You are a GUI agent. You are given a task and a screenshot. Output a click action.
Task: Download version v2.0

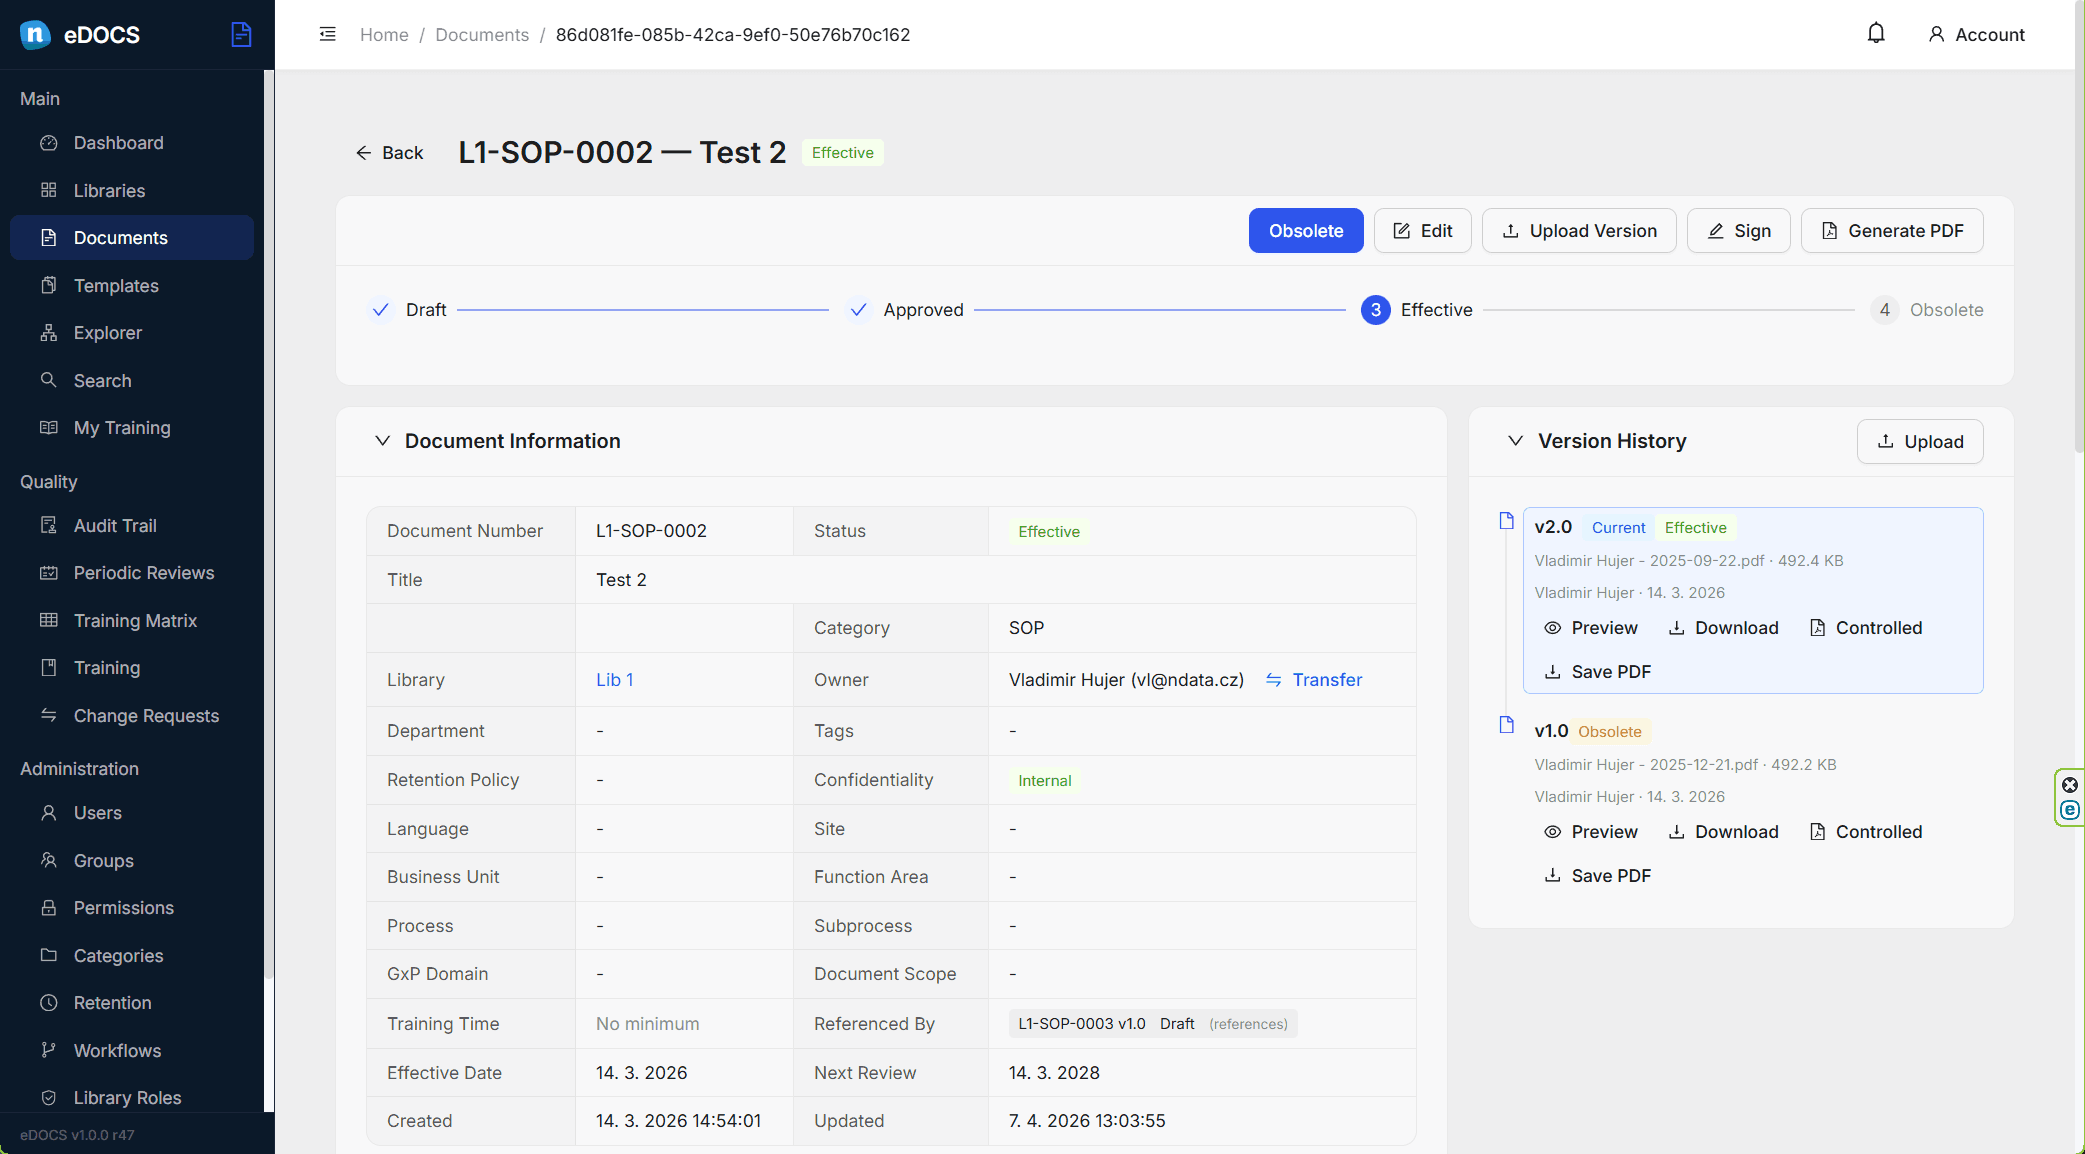click(1724, 628)
